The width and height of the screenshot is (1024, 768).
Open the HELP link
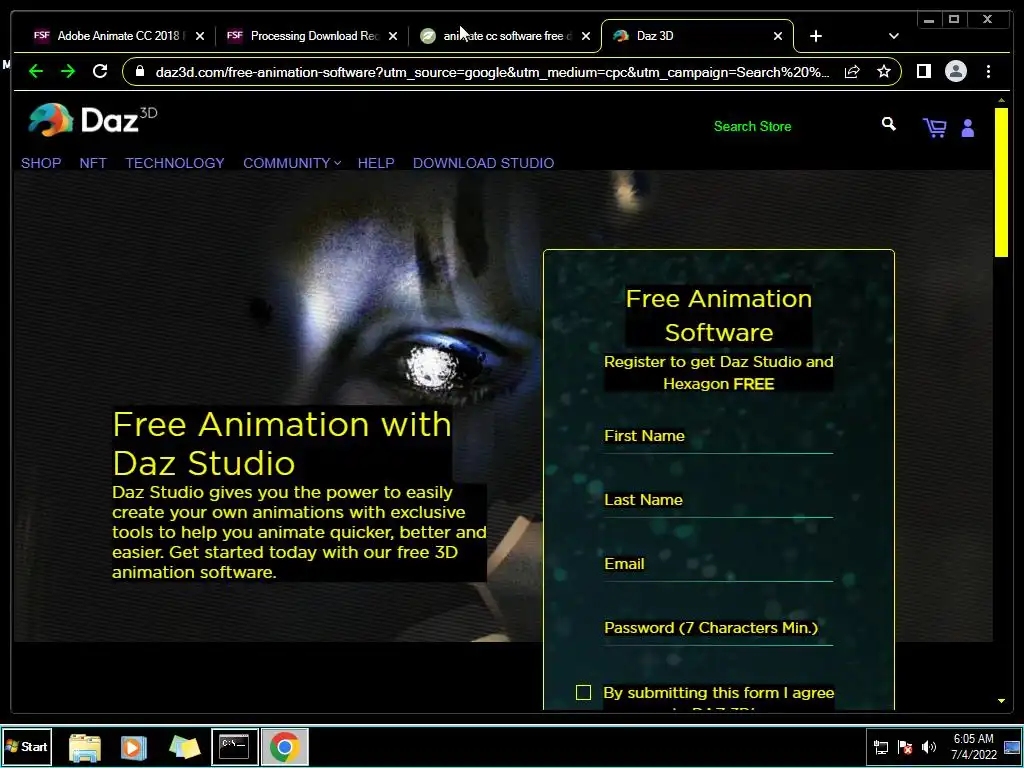tap(376, 163)
